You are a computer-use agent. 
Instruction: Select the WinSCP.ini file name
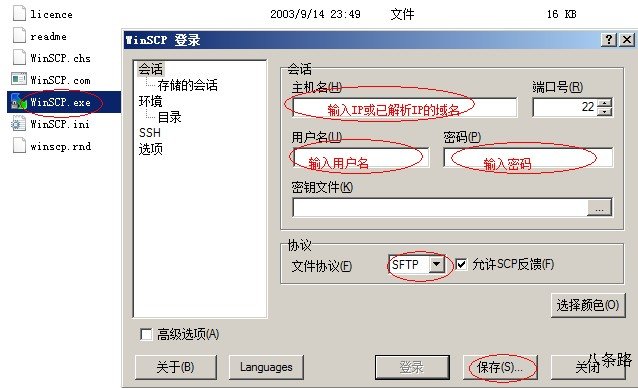(60, 124)
